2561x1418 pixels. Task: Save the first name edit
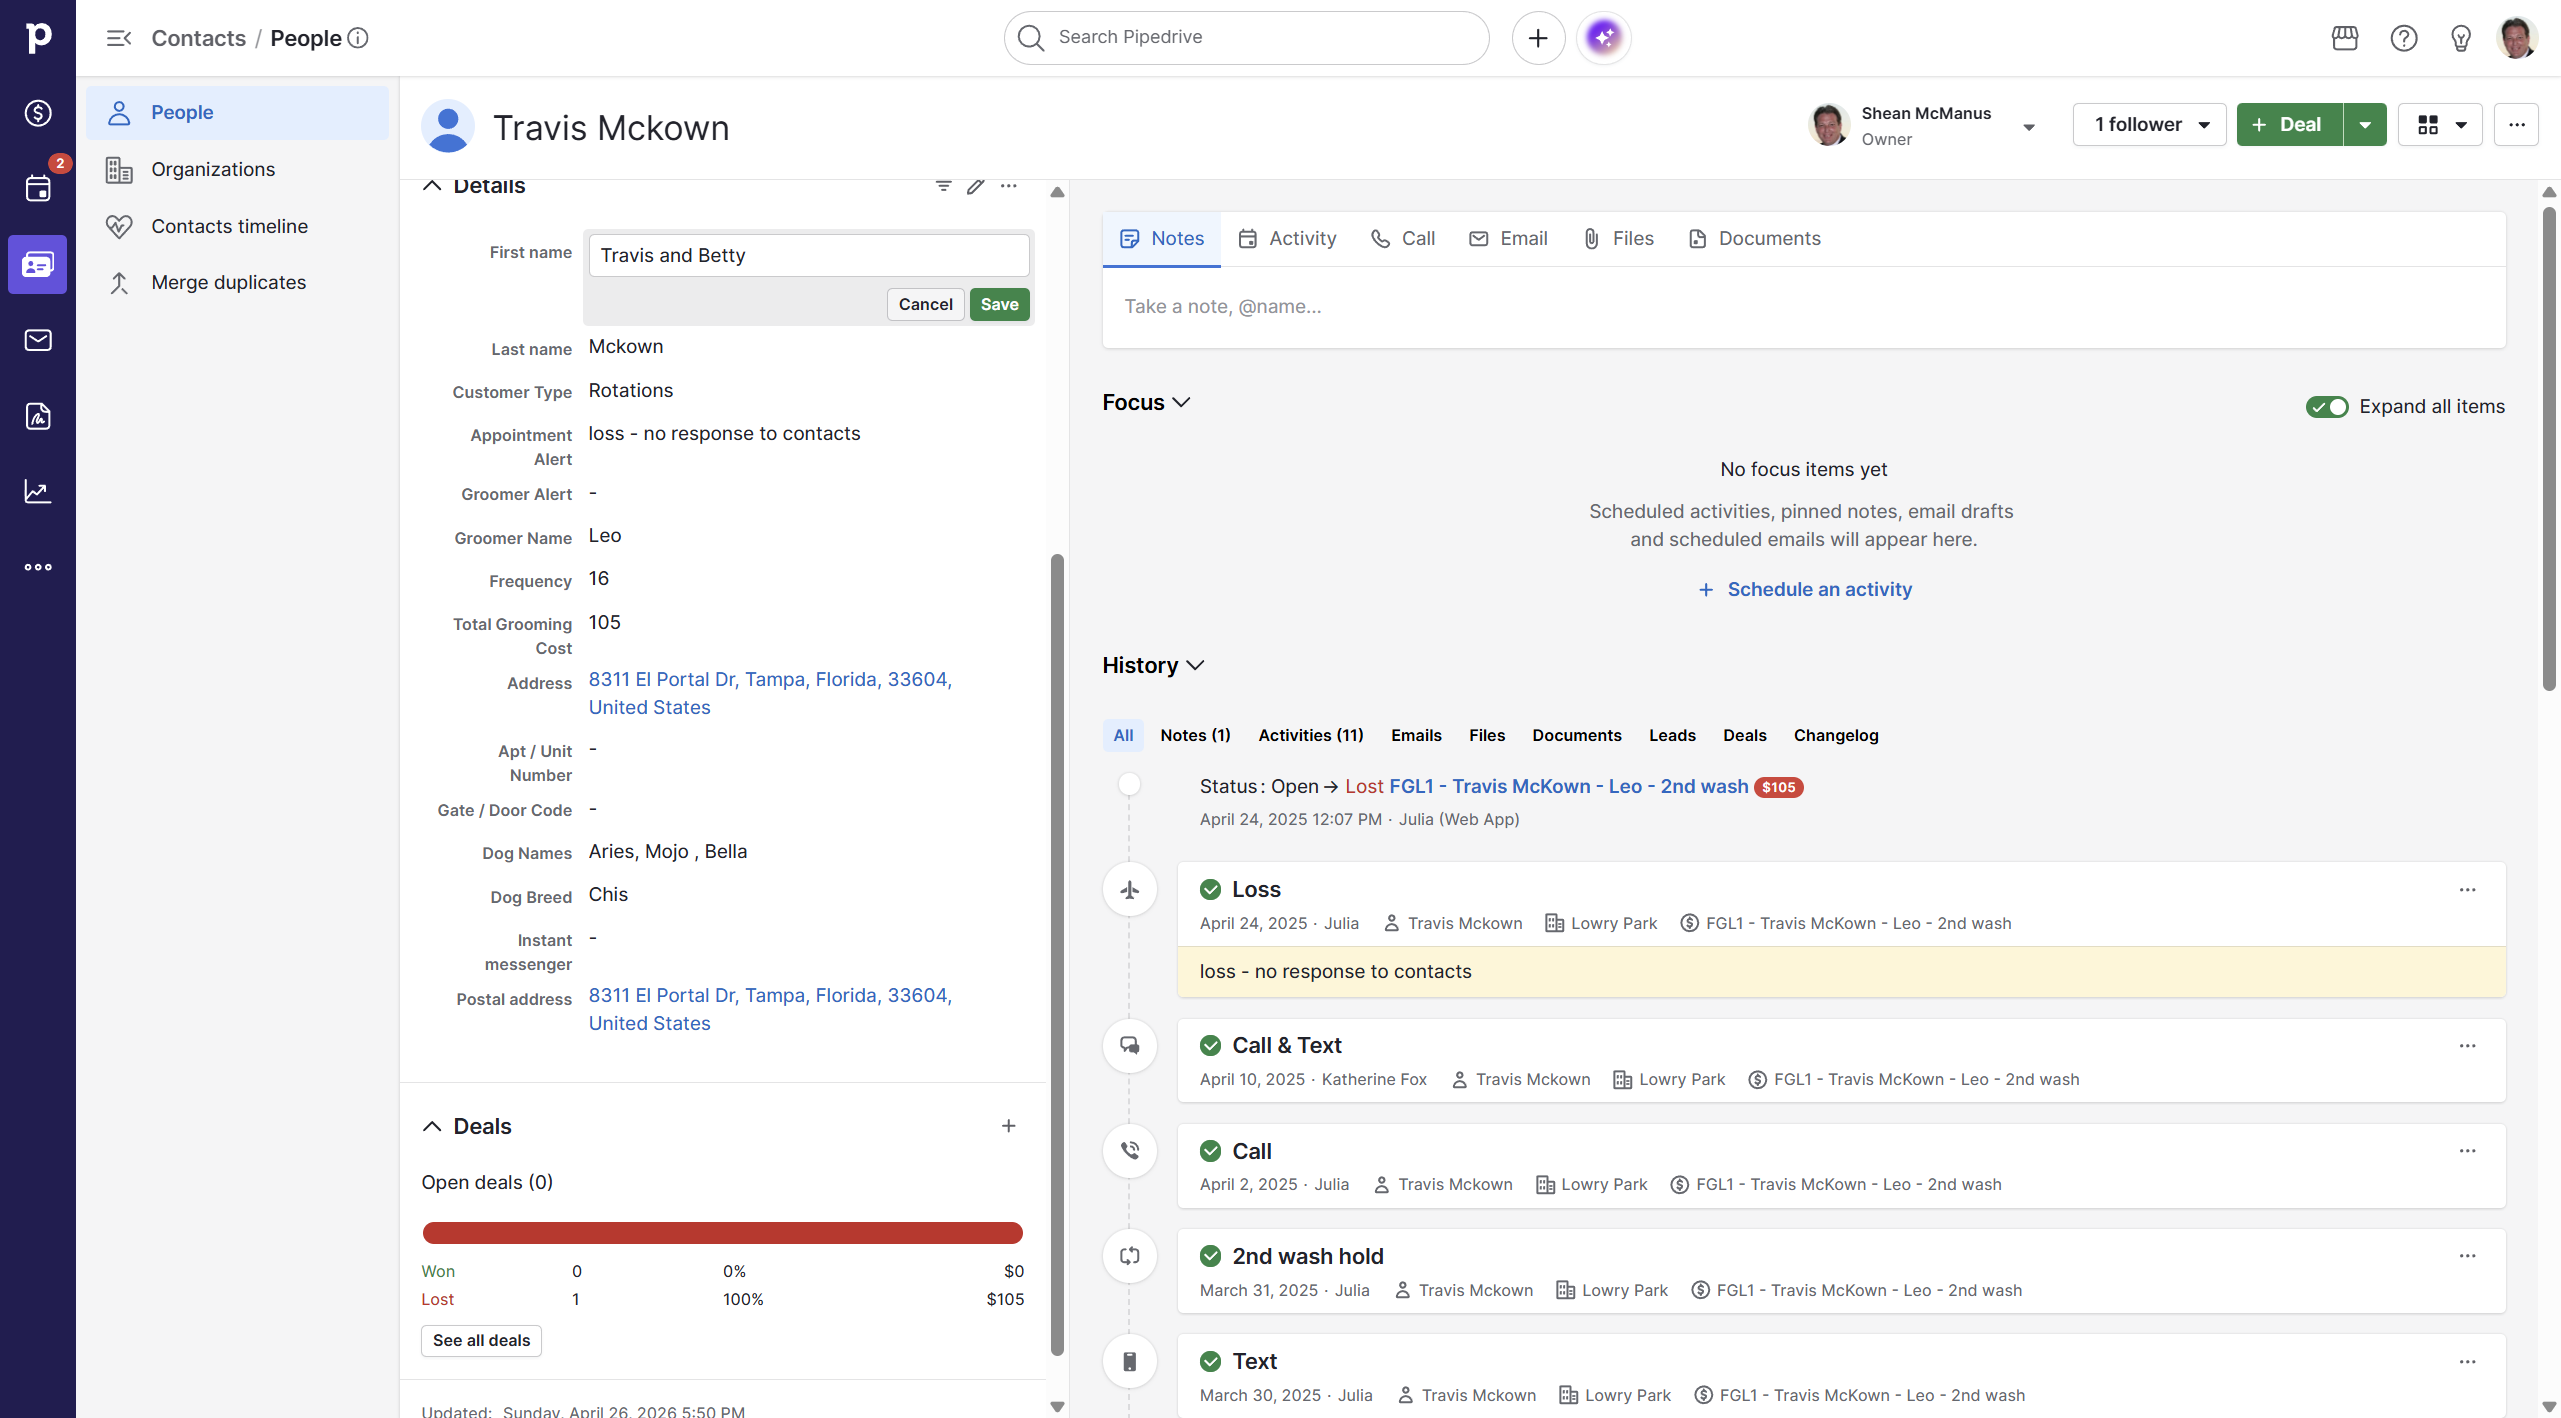(998, 304)
